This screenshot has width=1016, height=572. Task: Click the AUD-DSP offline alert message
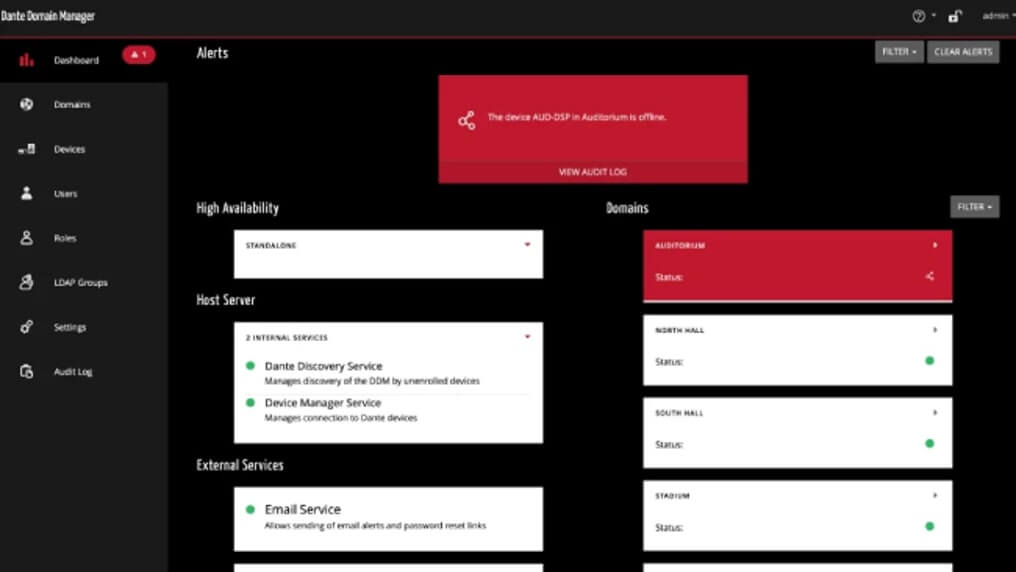pyautogui.click(x=577, y=117)
